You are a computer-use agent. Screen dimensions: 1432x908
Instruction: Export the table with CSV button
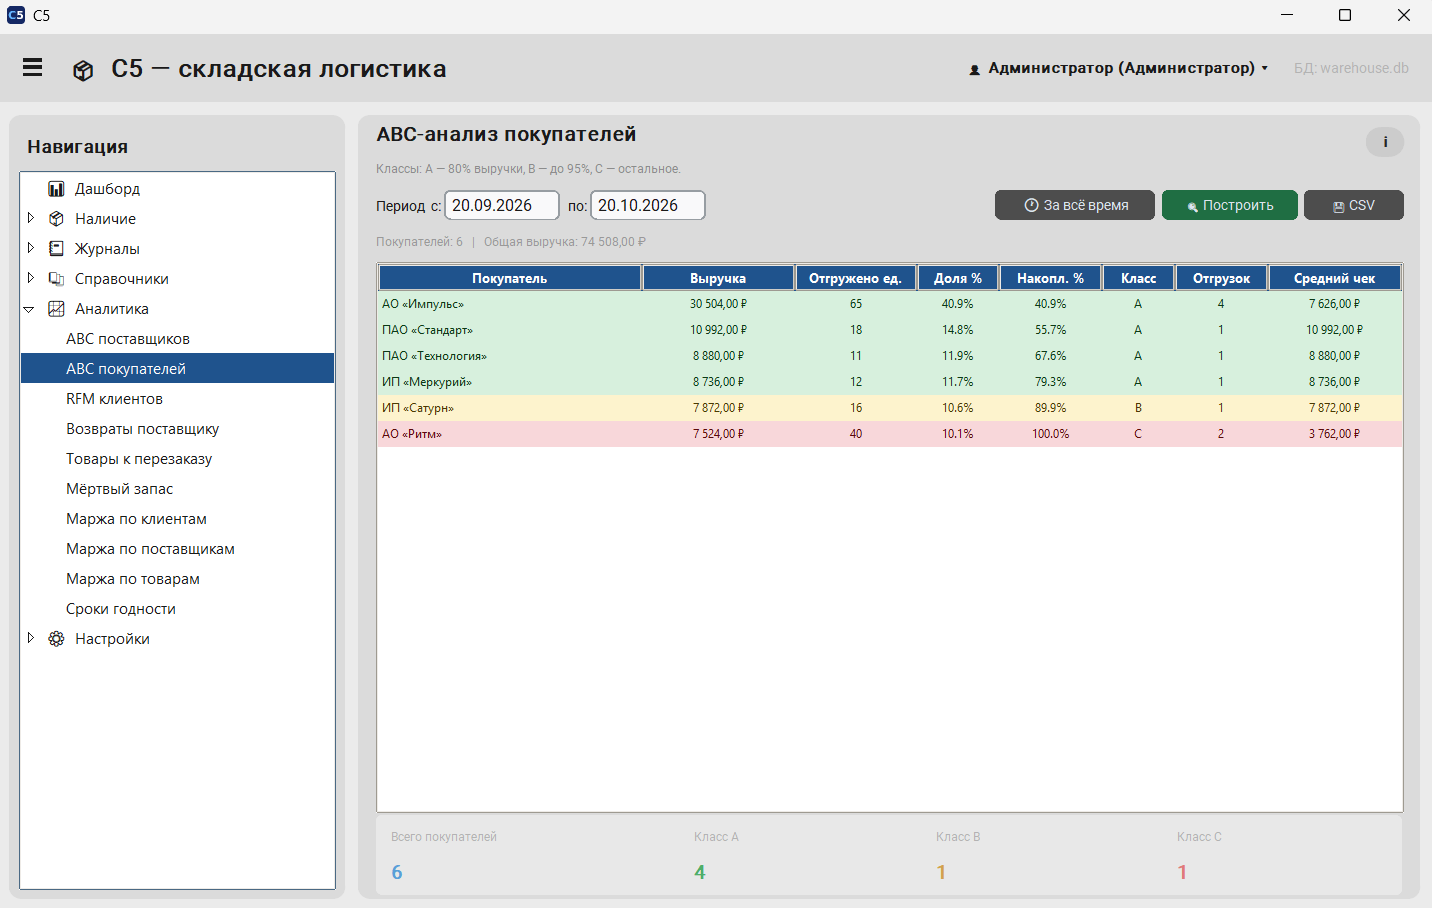(x=1354, y=205)
